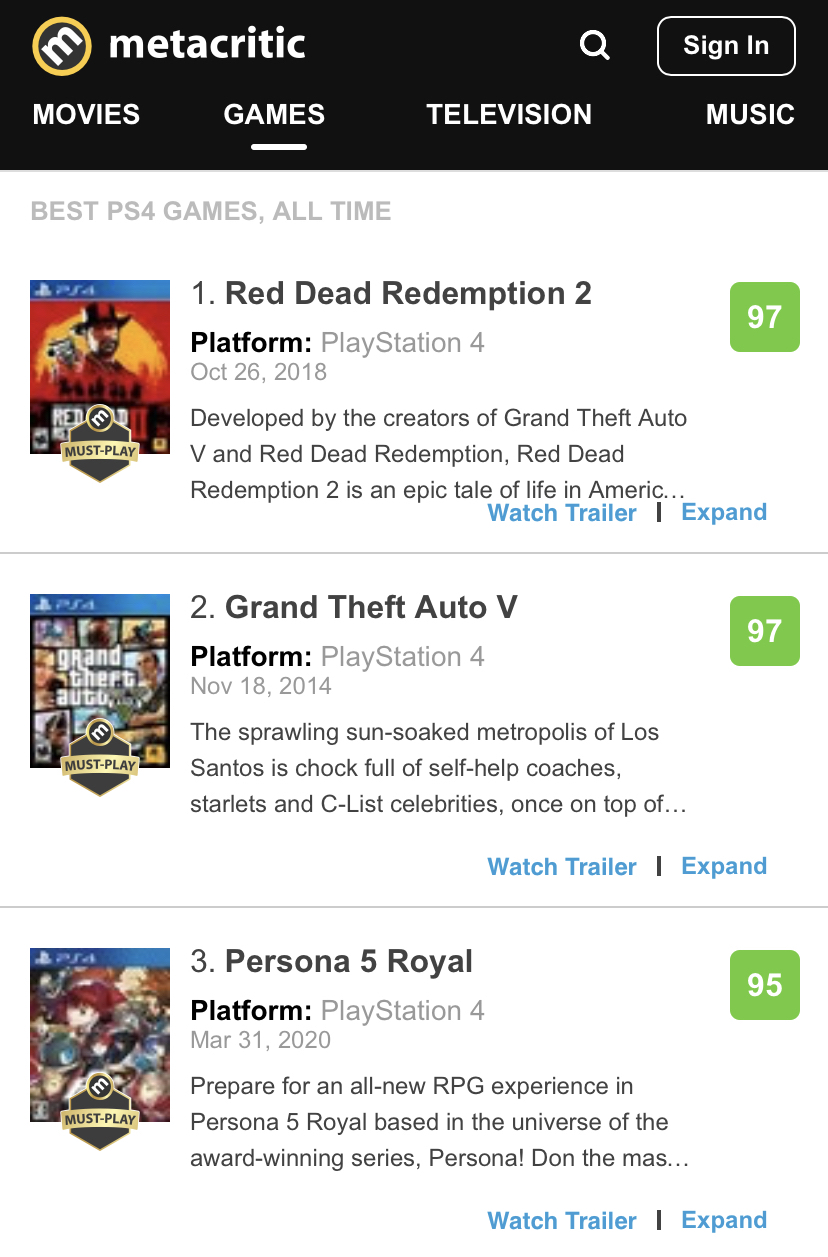Click the 97 metascore for Red Dead Redemption 2
828x1257 pixels.
click(765, 317)
